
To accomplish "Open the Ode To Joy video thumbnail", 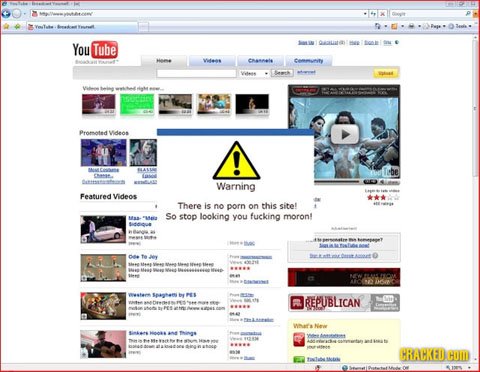I will pos(103,268).
